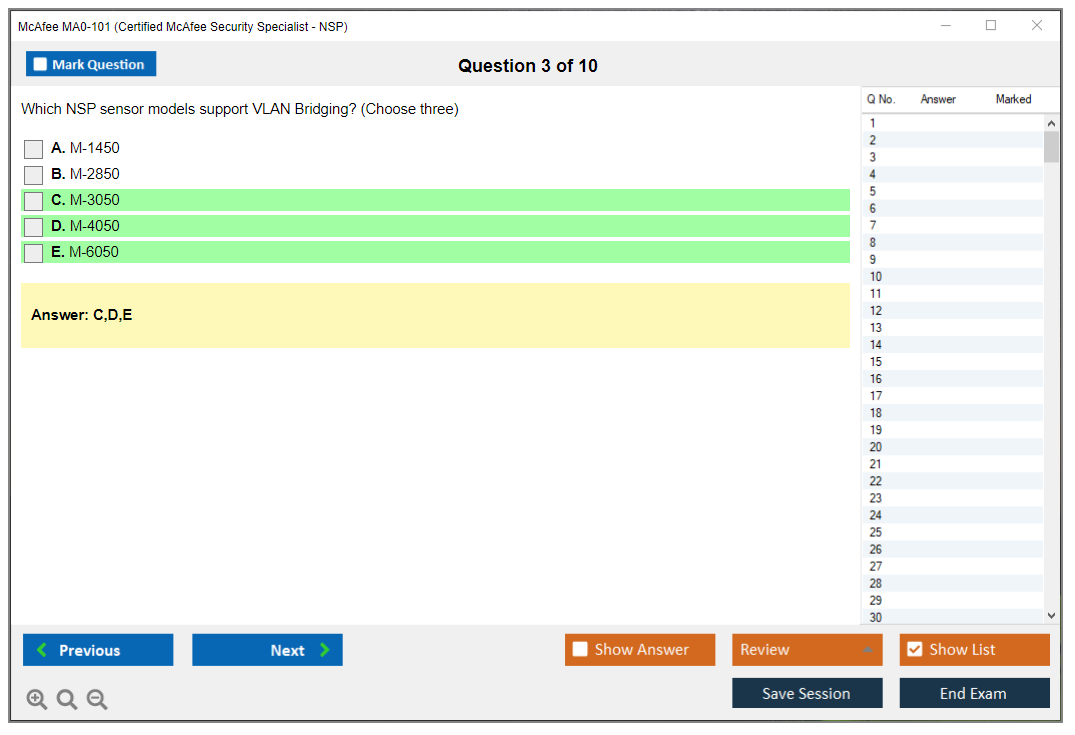Check answer option A. M-1450

34,149
